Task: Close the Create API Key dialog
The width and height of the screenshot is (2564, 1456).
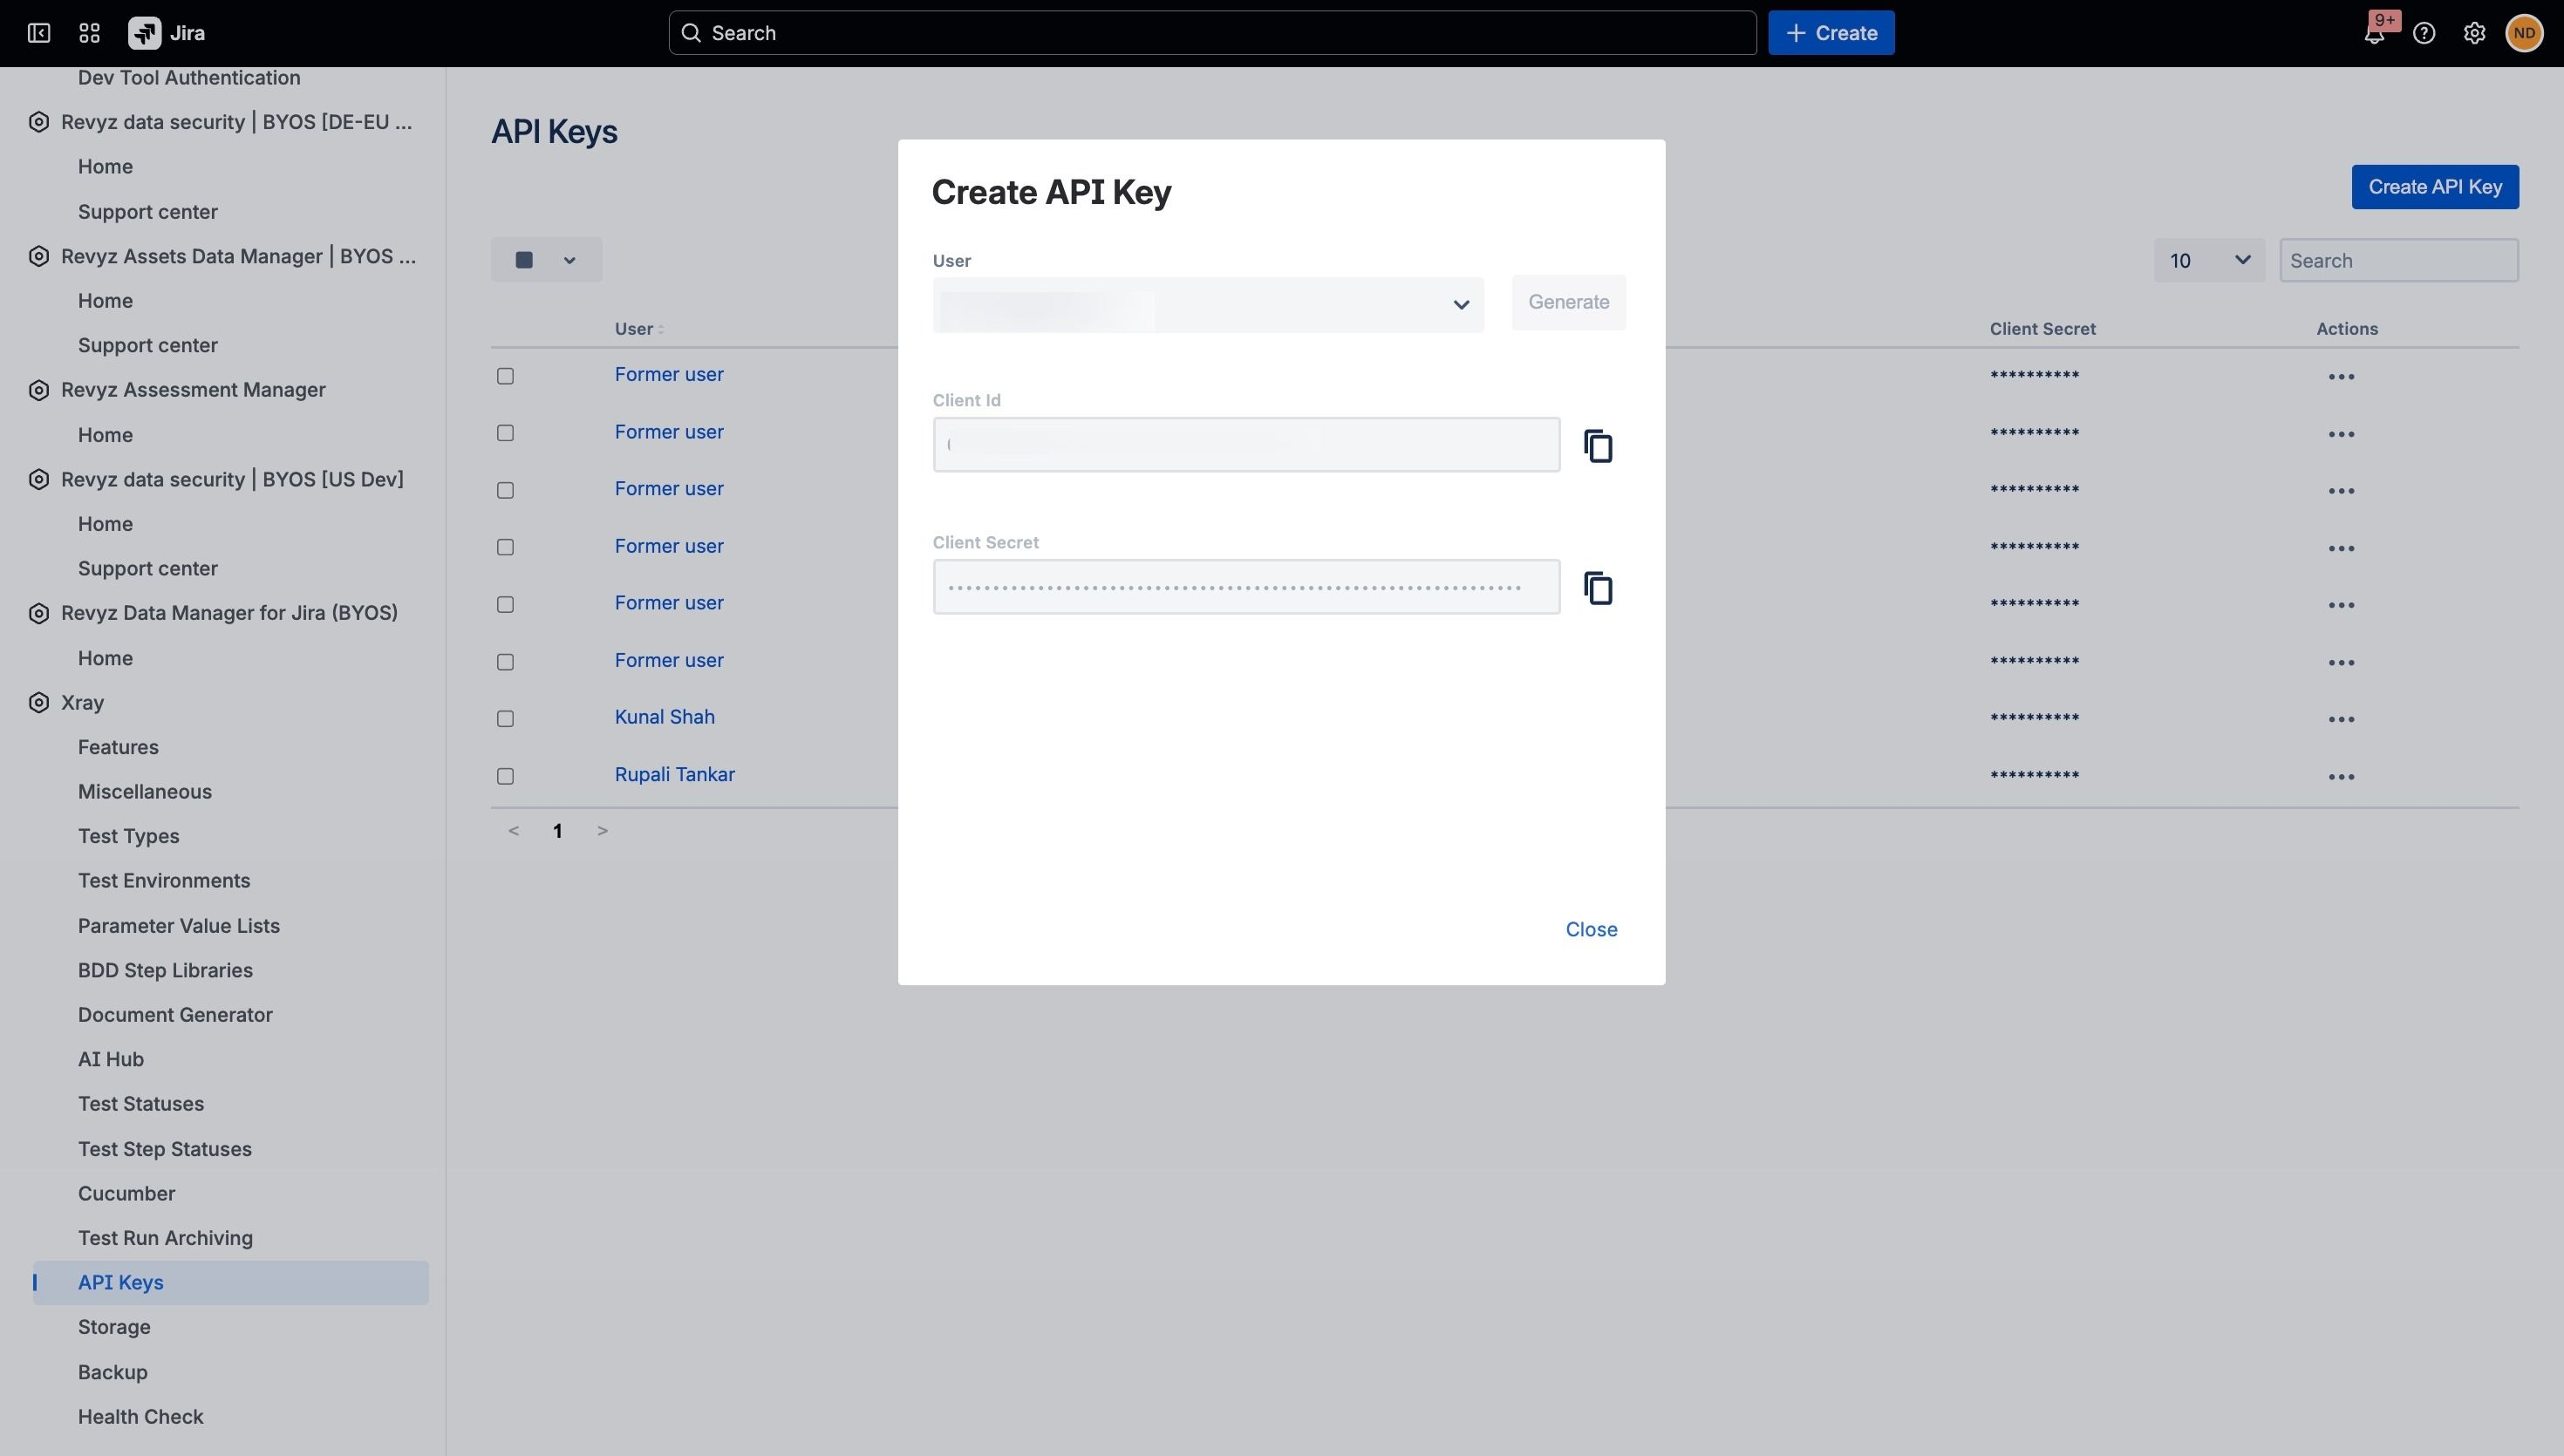Action: pos(1591,929)
